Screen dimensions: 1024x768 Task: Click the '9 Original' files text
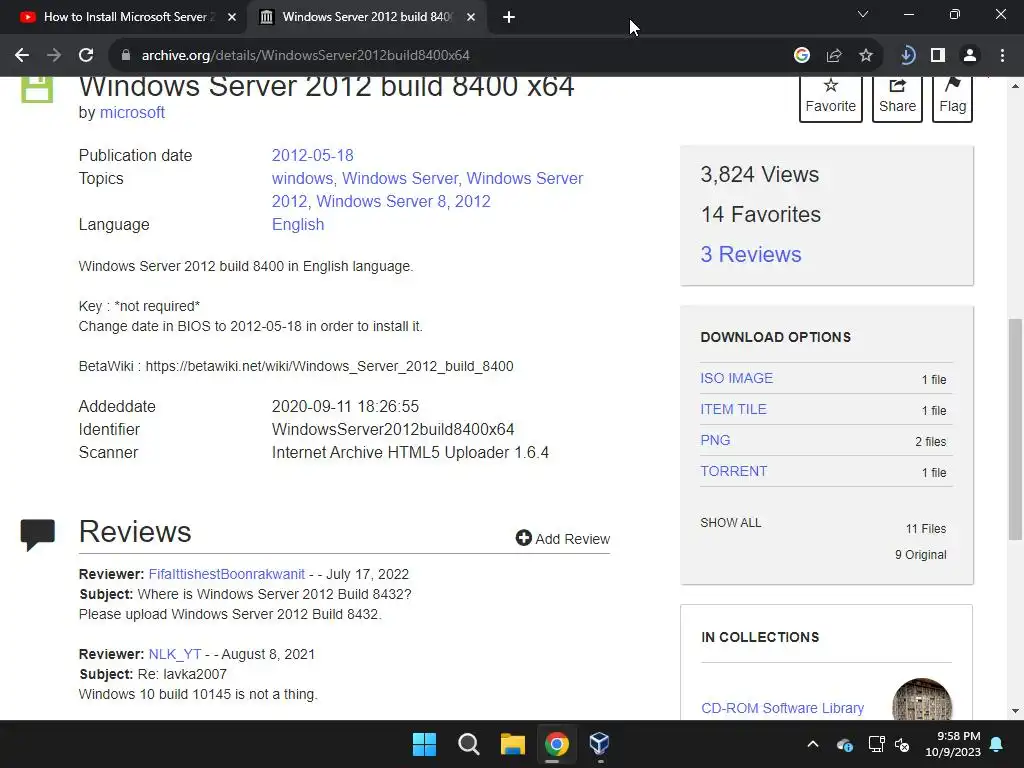click(920, 554)
